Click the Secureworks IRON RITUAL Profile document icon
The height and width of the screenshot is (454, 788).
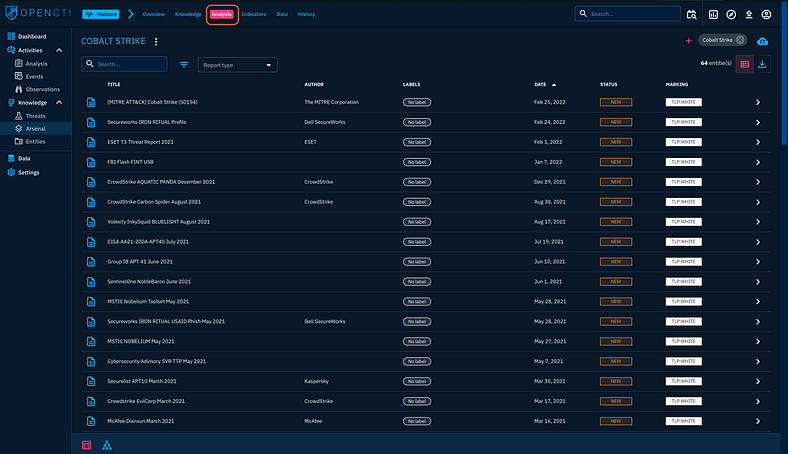click(x=91, y=122)
